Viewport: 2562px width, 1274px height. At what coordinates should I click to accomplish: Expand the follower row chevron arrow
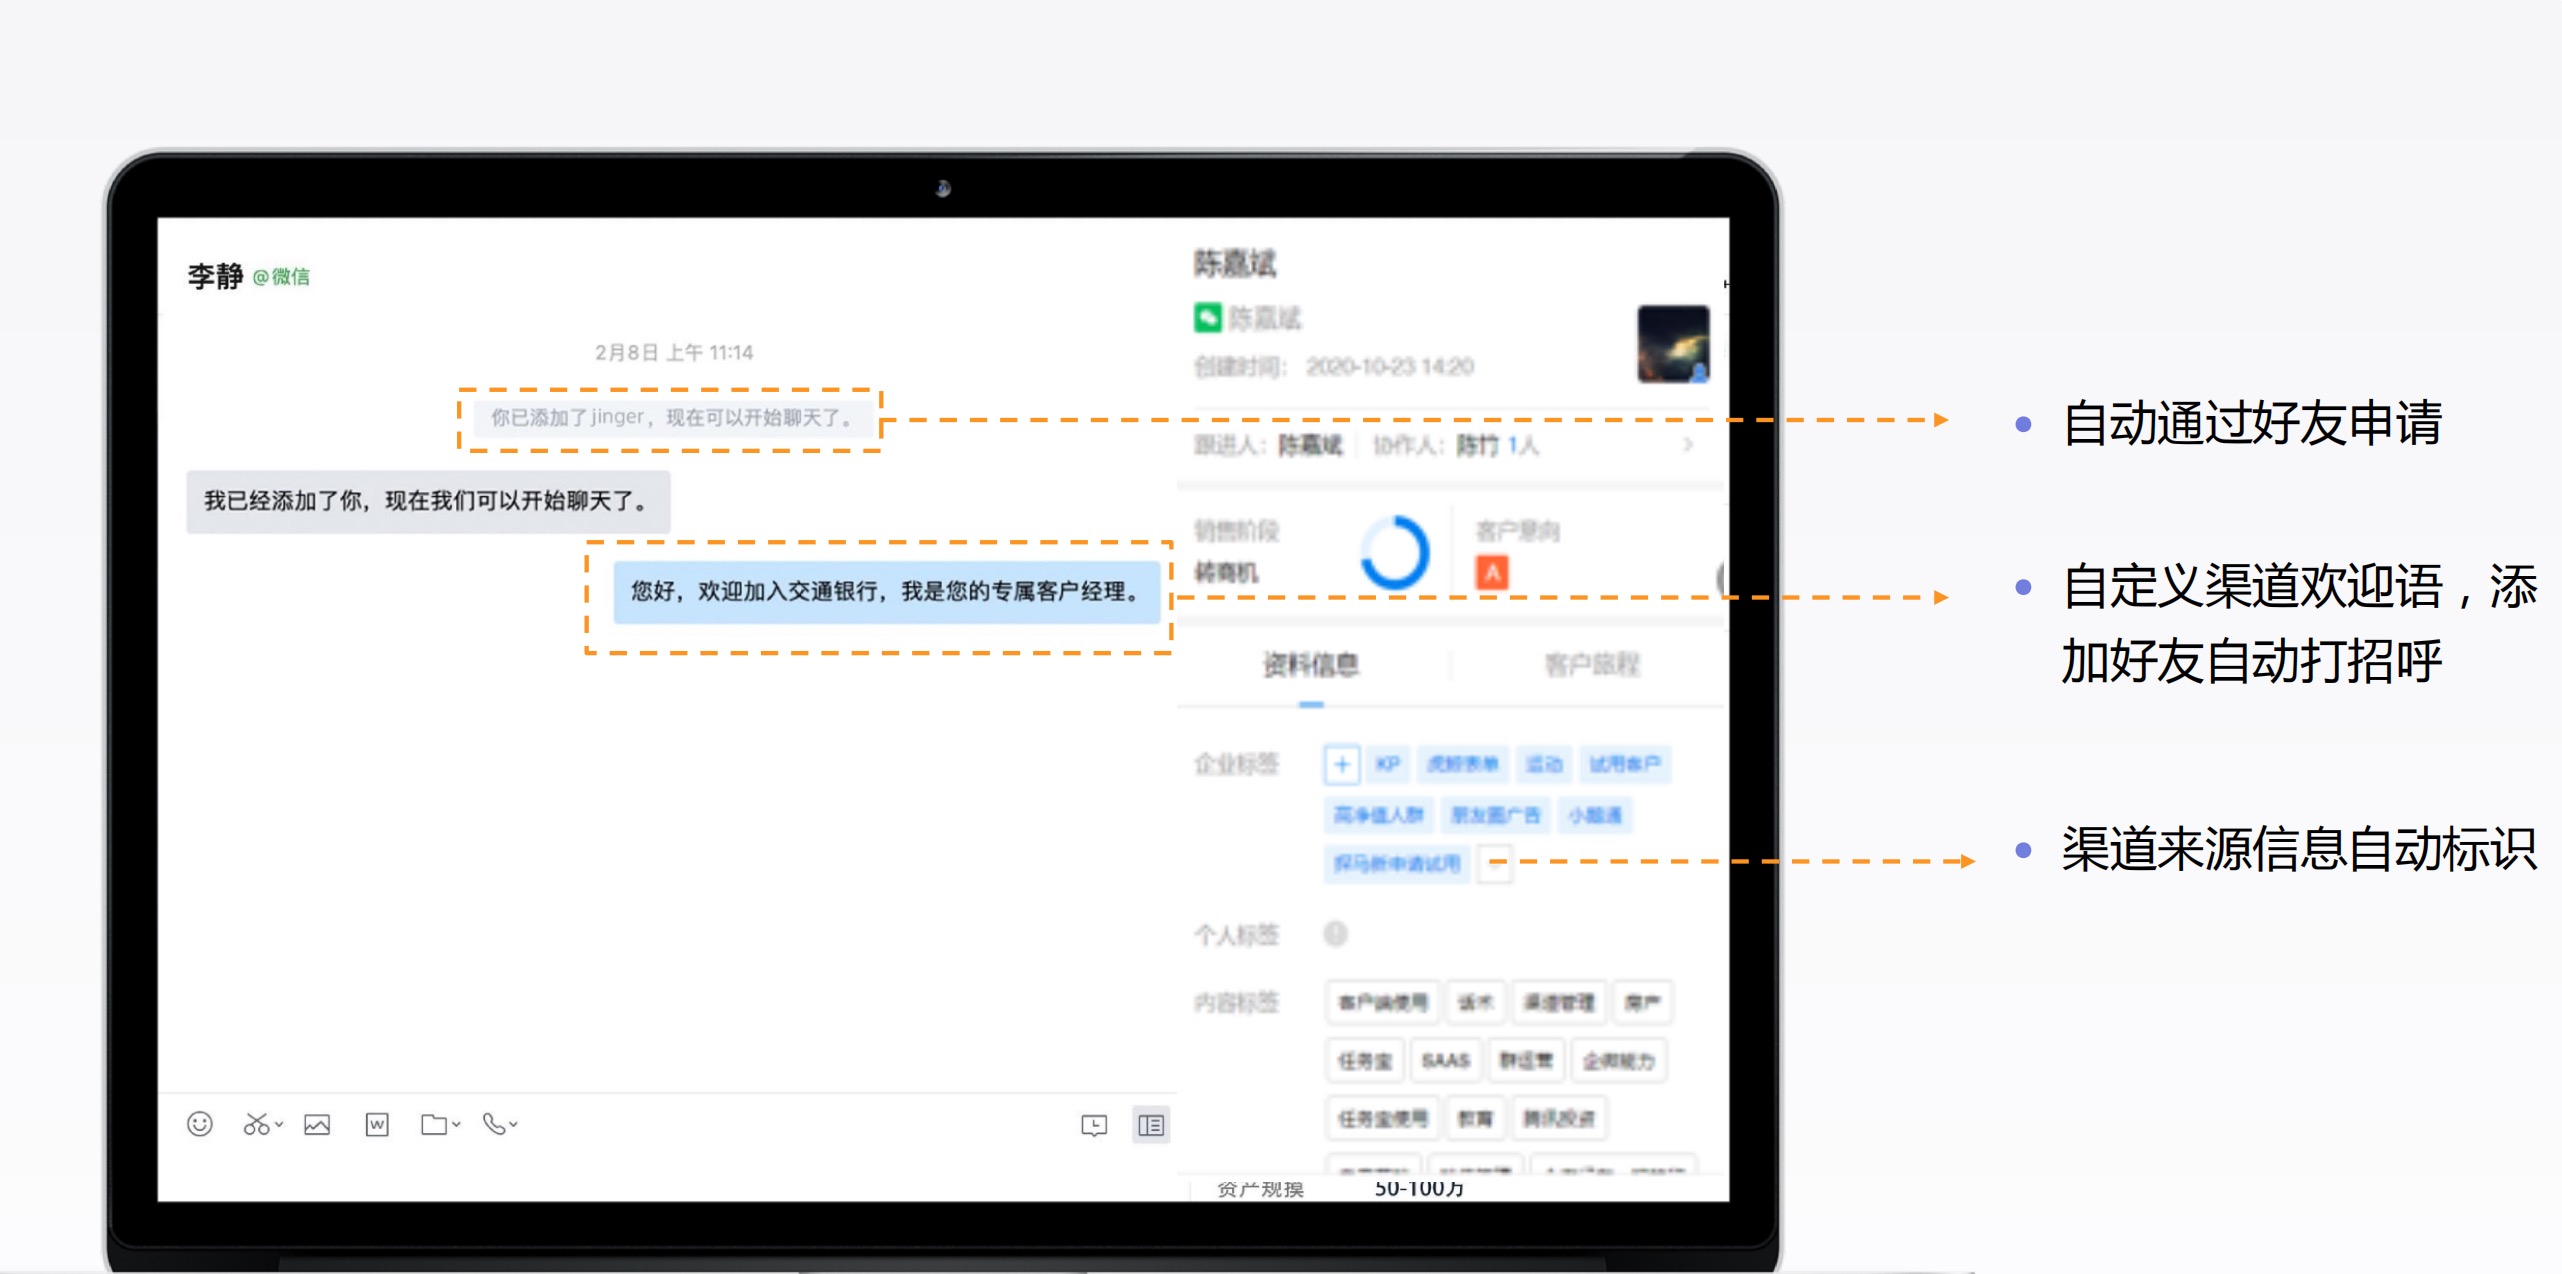click(x=1688, y=444)
